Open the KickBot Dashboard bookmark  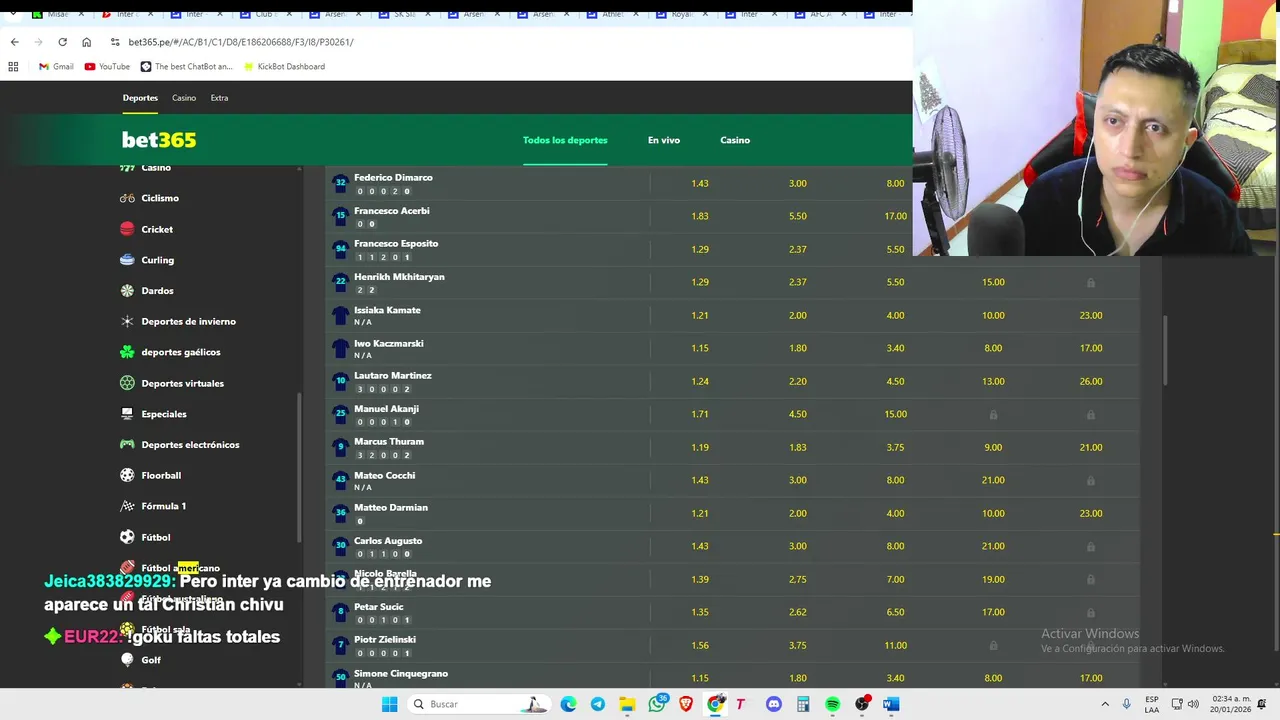(x=283, y=67)
